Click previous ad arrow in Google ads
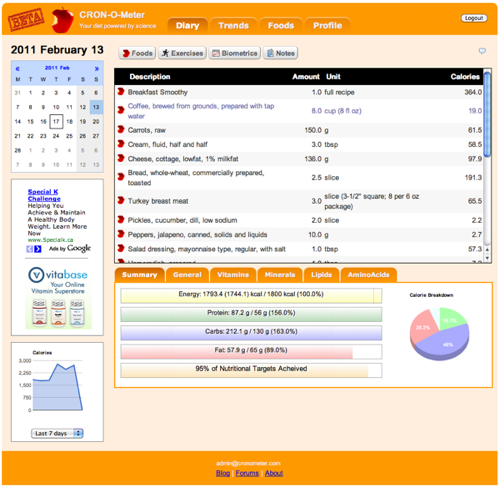Screen dimensions: 500x488 30,249
